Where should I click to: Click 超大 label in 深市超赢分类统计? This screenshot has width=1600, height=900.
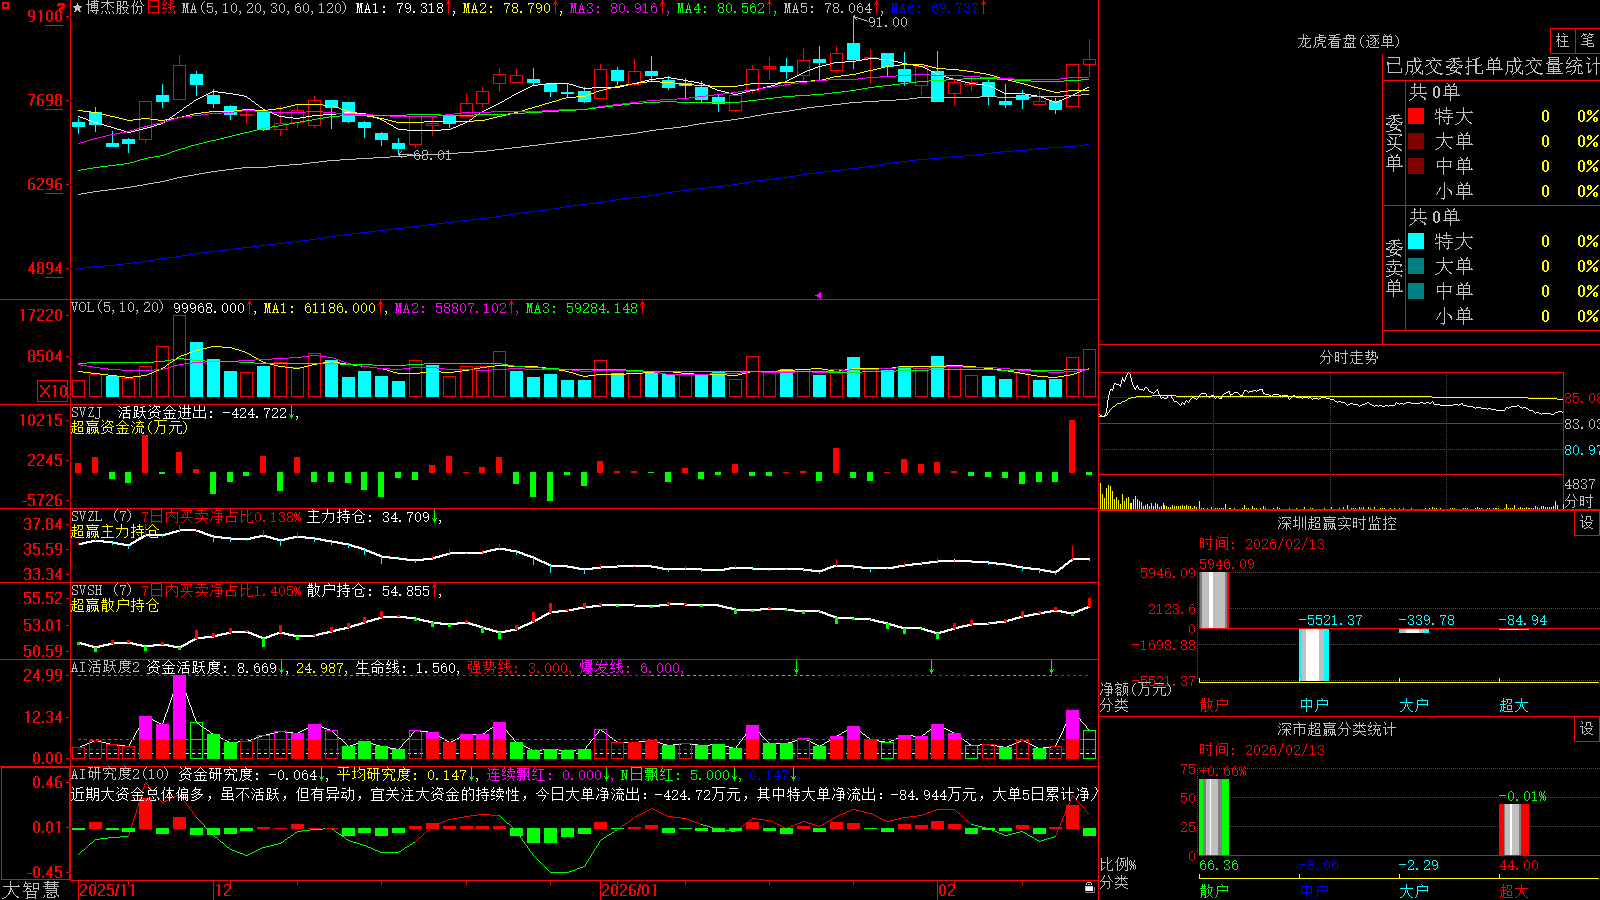pyautogui.click(x=1513, y=891)
